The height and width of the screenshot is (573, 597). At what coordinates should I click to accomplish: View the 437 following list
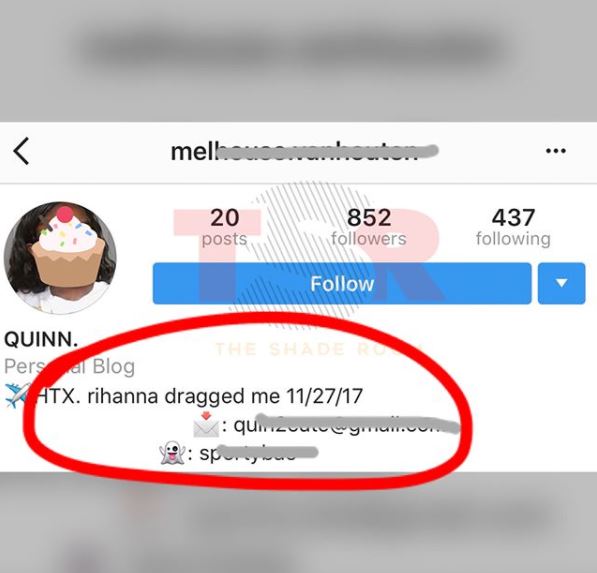[x=513, y=227]
